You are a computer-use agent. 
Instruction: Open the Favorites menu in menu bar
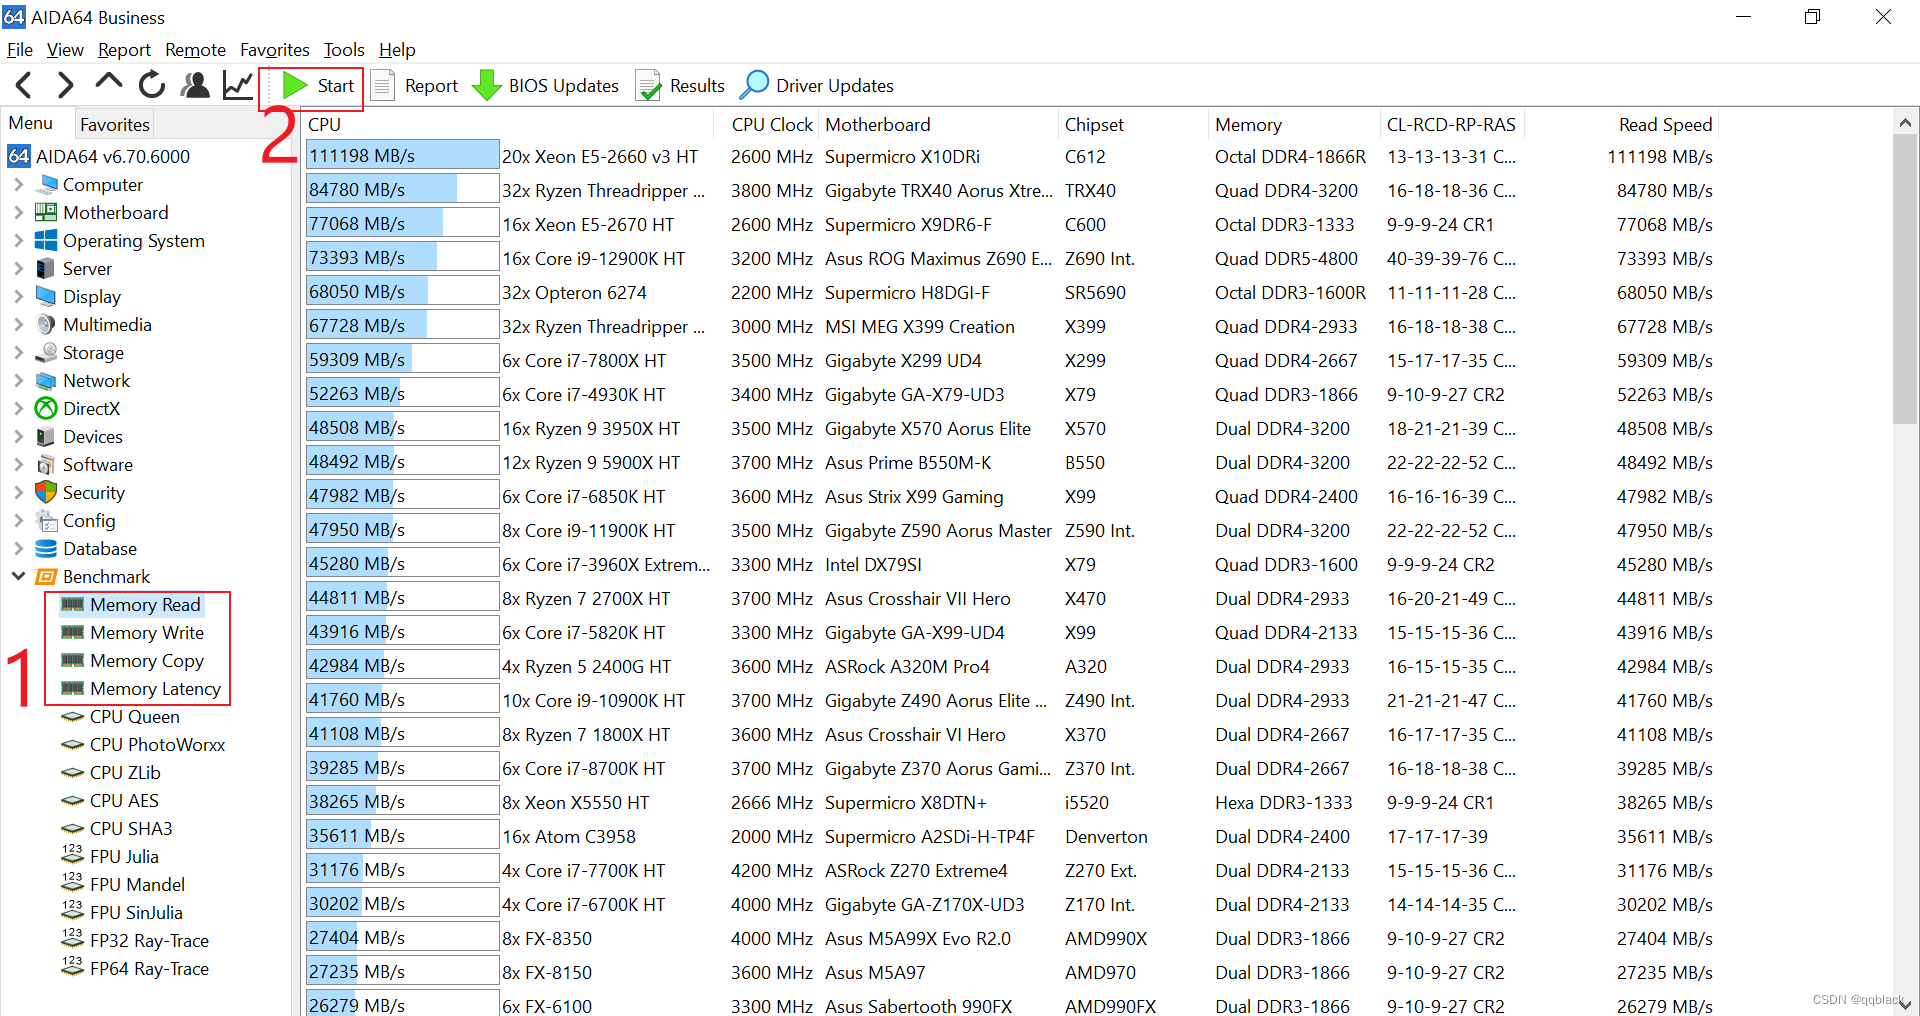click(275, 50)
